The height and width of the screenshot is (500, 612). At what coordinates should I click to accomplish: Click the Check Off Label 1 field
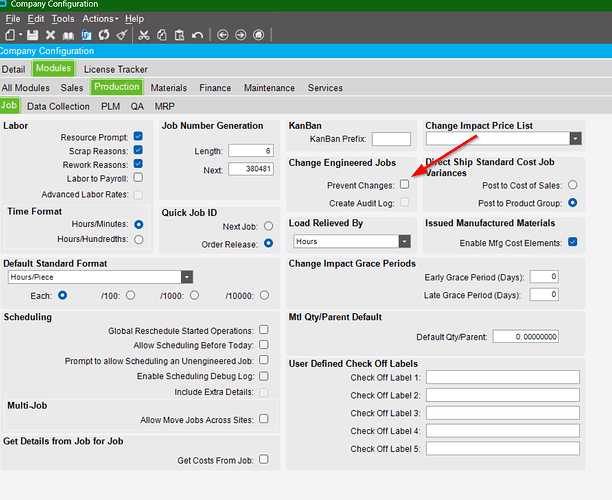coord(503,377)
